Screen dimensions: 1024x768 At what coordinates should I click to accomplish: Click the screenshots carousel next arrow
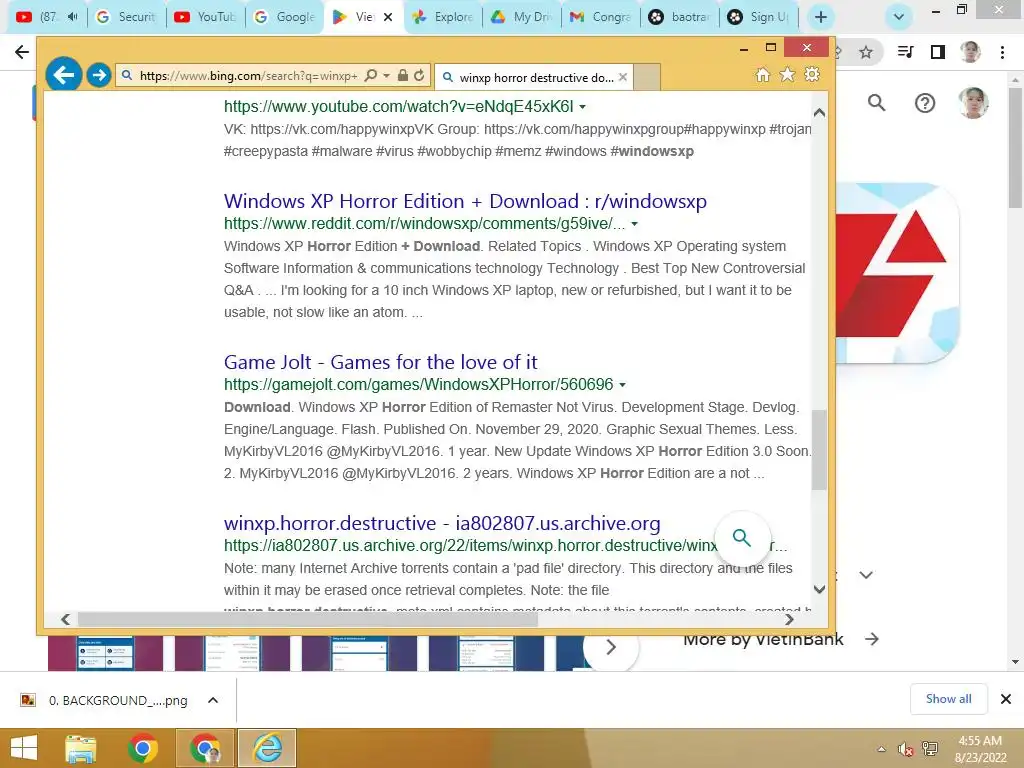[x=611, y=647]
